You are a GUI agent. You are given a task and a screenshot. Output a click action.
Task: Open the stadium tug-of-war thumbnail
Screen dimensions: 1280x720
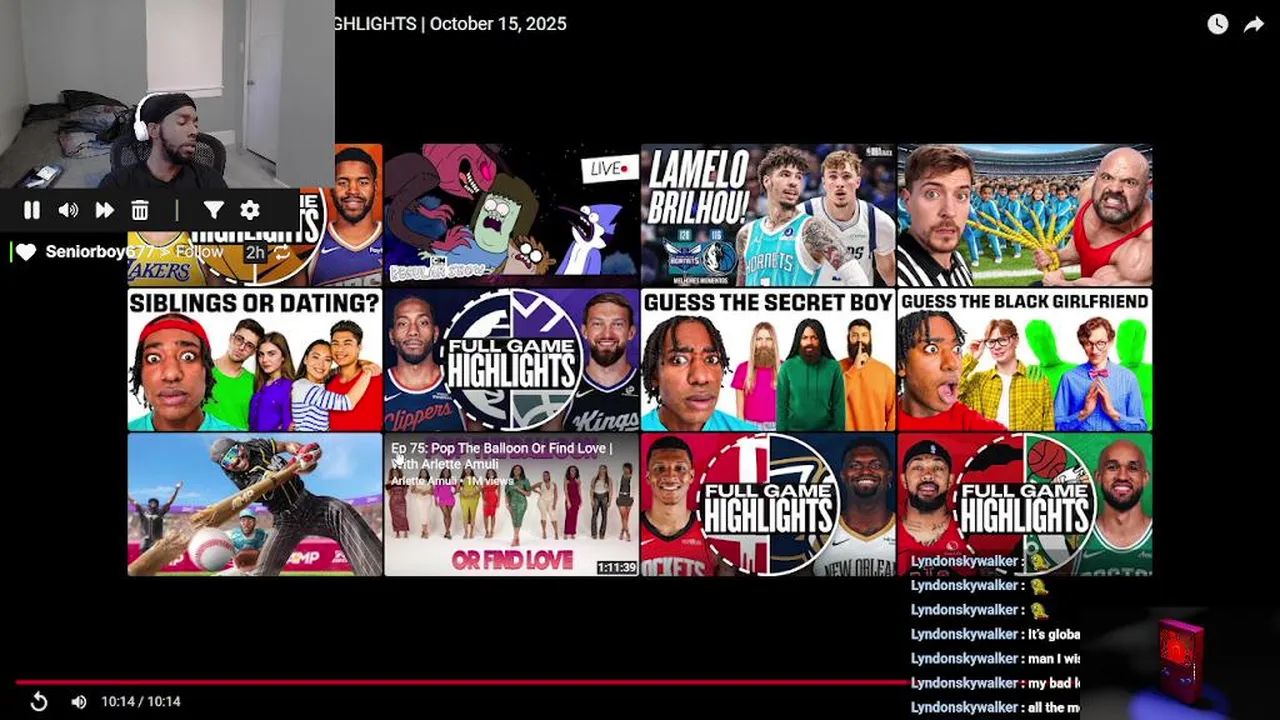tap(1025, 215)
